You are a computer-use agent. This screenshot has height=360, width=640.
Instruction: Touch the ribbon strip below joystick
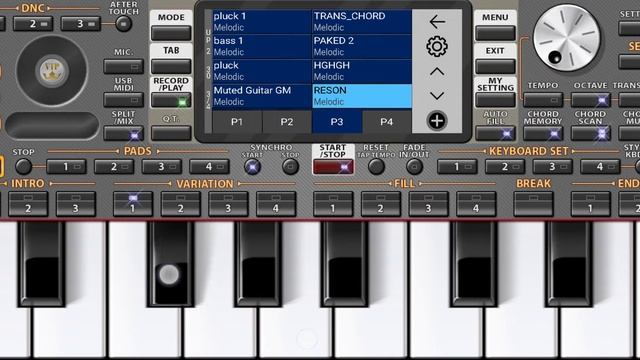click(52, 126)
